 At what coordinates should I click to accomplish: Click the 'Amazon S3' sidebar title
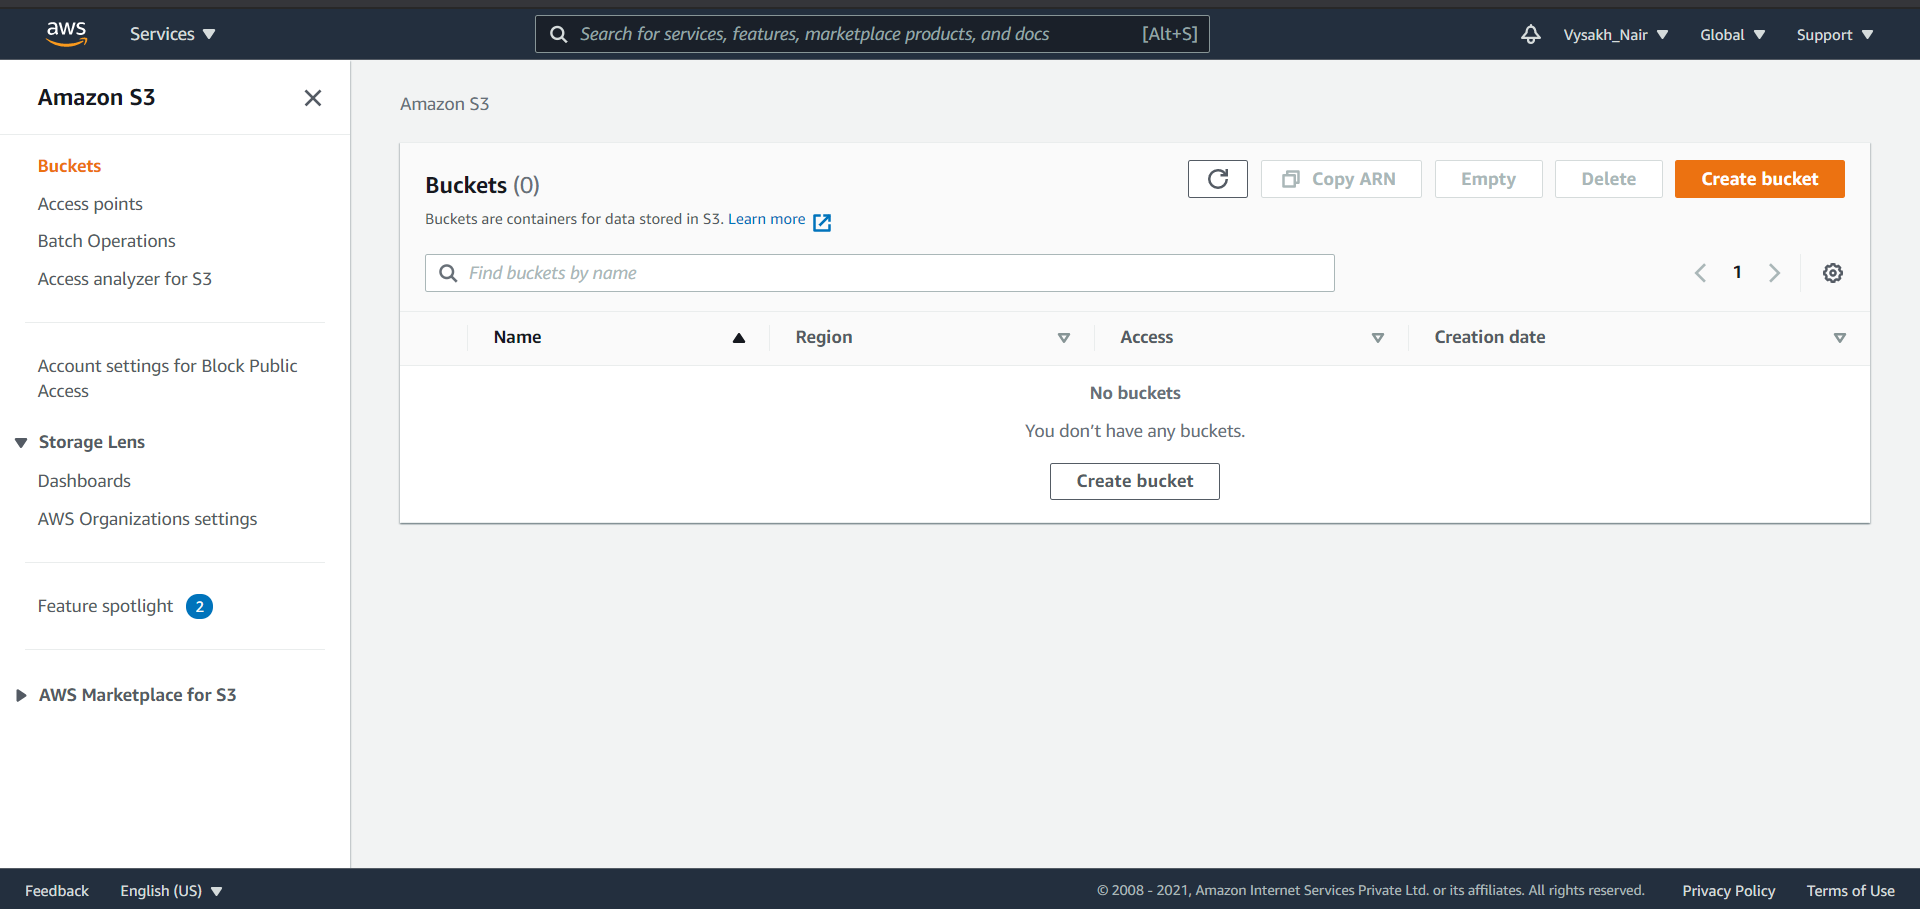(x=96, y=97)
